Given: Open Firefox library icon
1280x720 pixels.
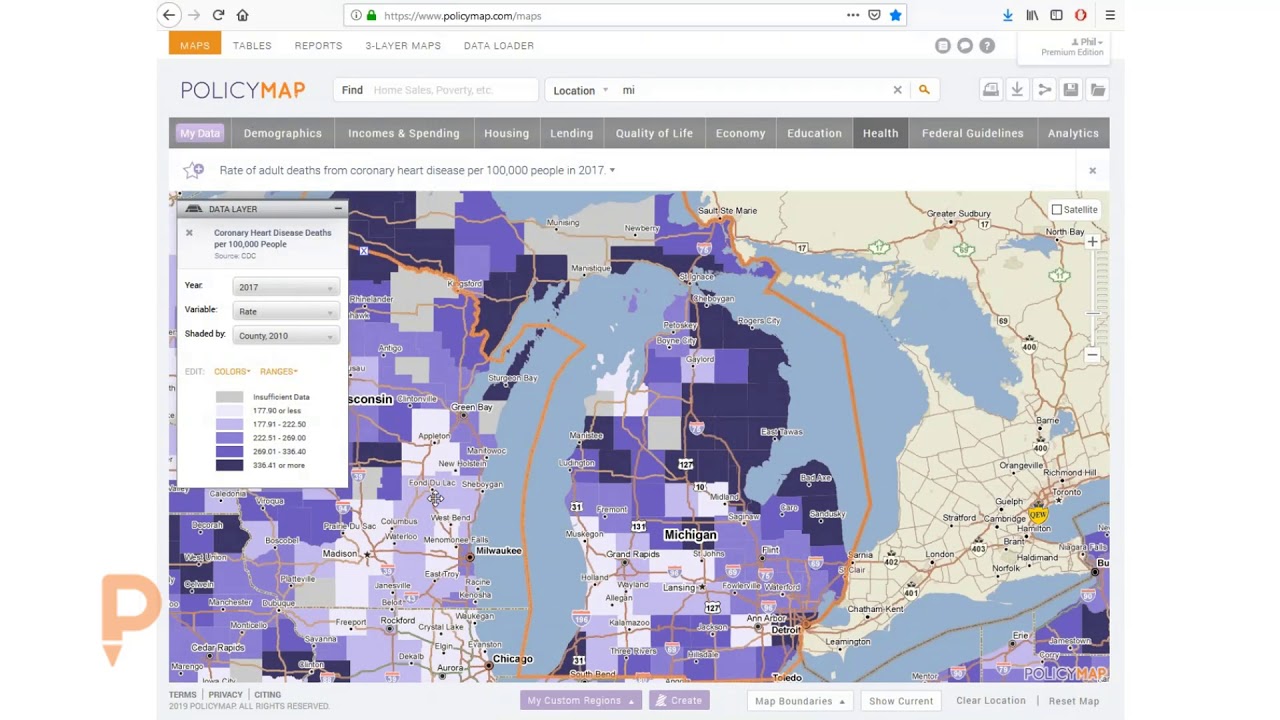Looking at the screenshot, I should click(1032, 15).
